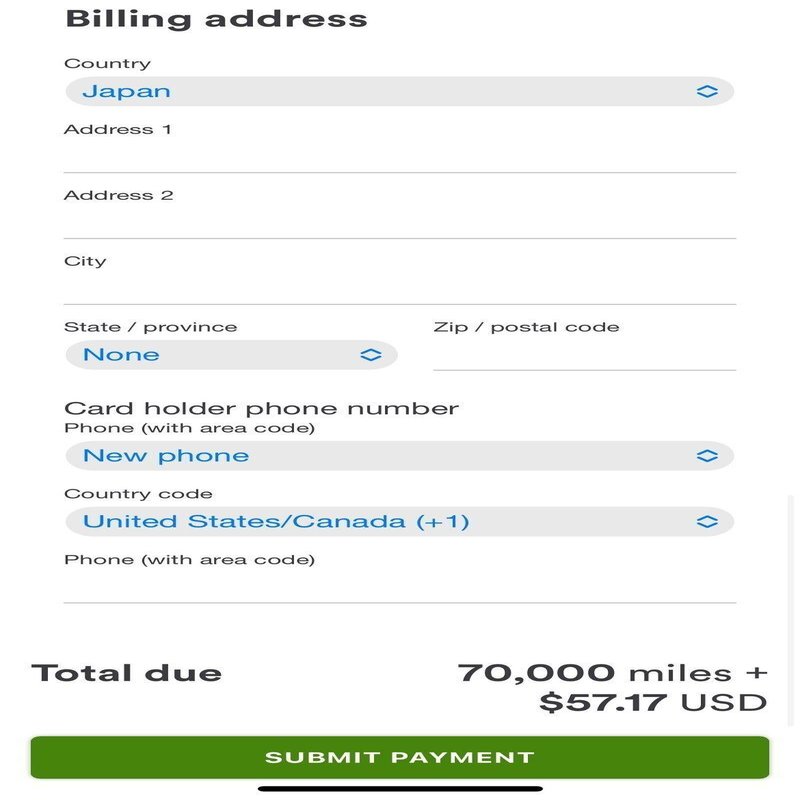Click the Card holder phone number heading
The height and width of the screenshot is (800, 800).
(x=261, y=408)
